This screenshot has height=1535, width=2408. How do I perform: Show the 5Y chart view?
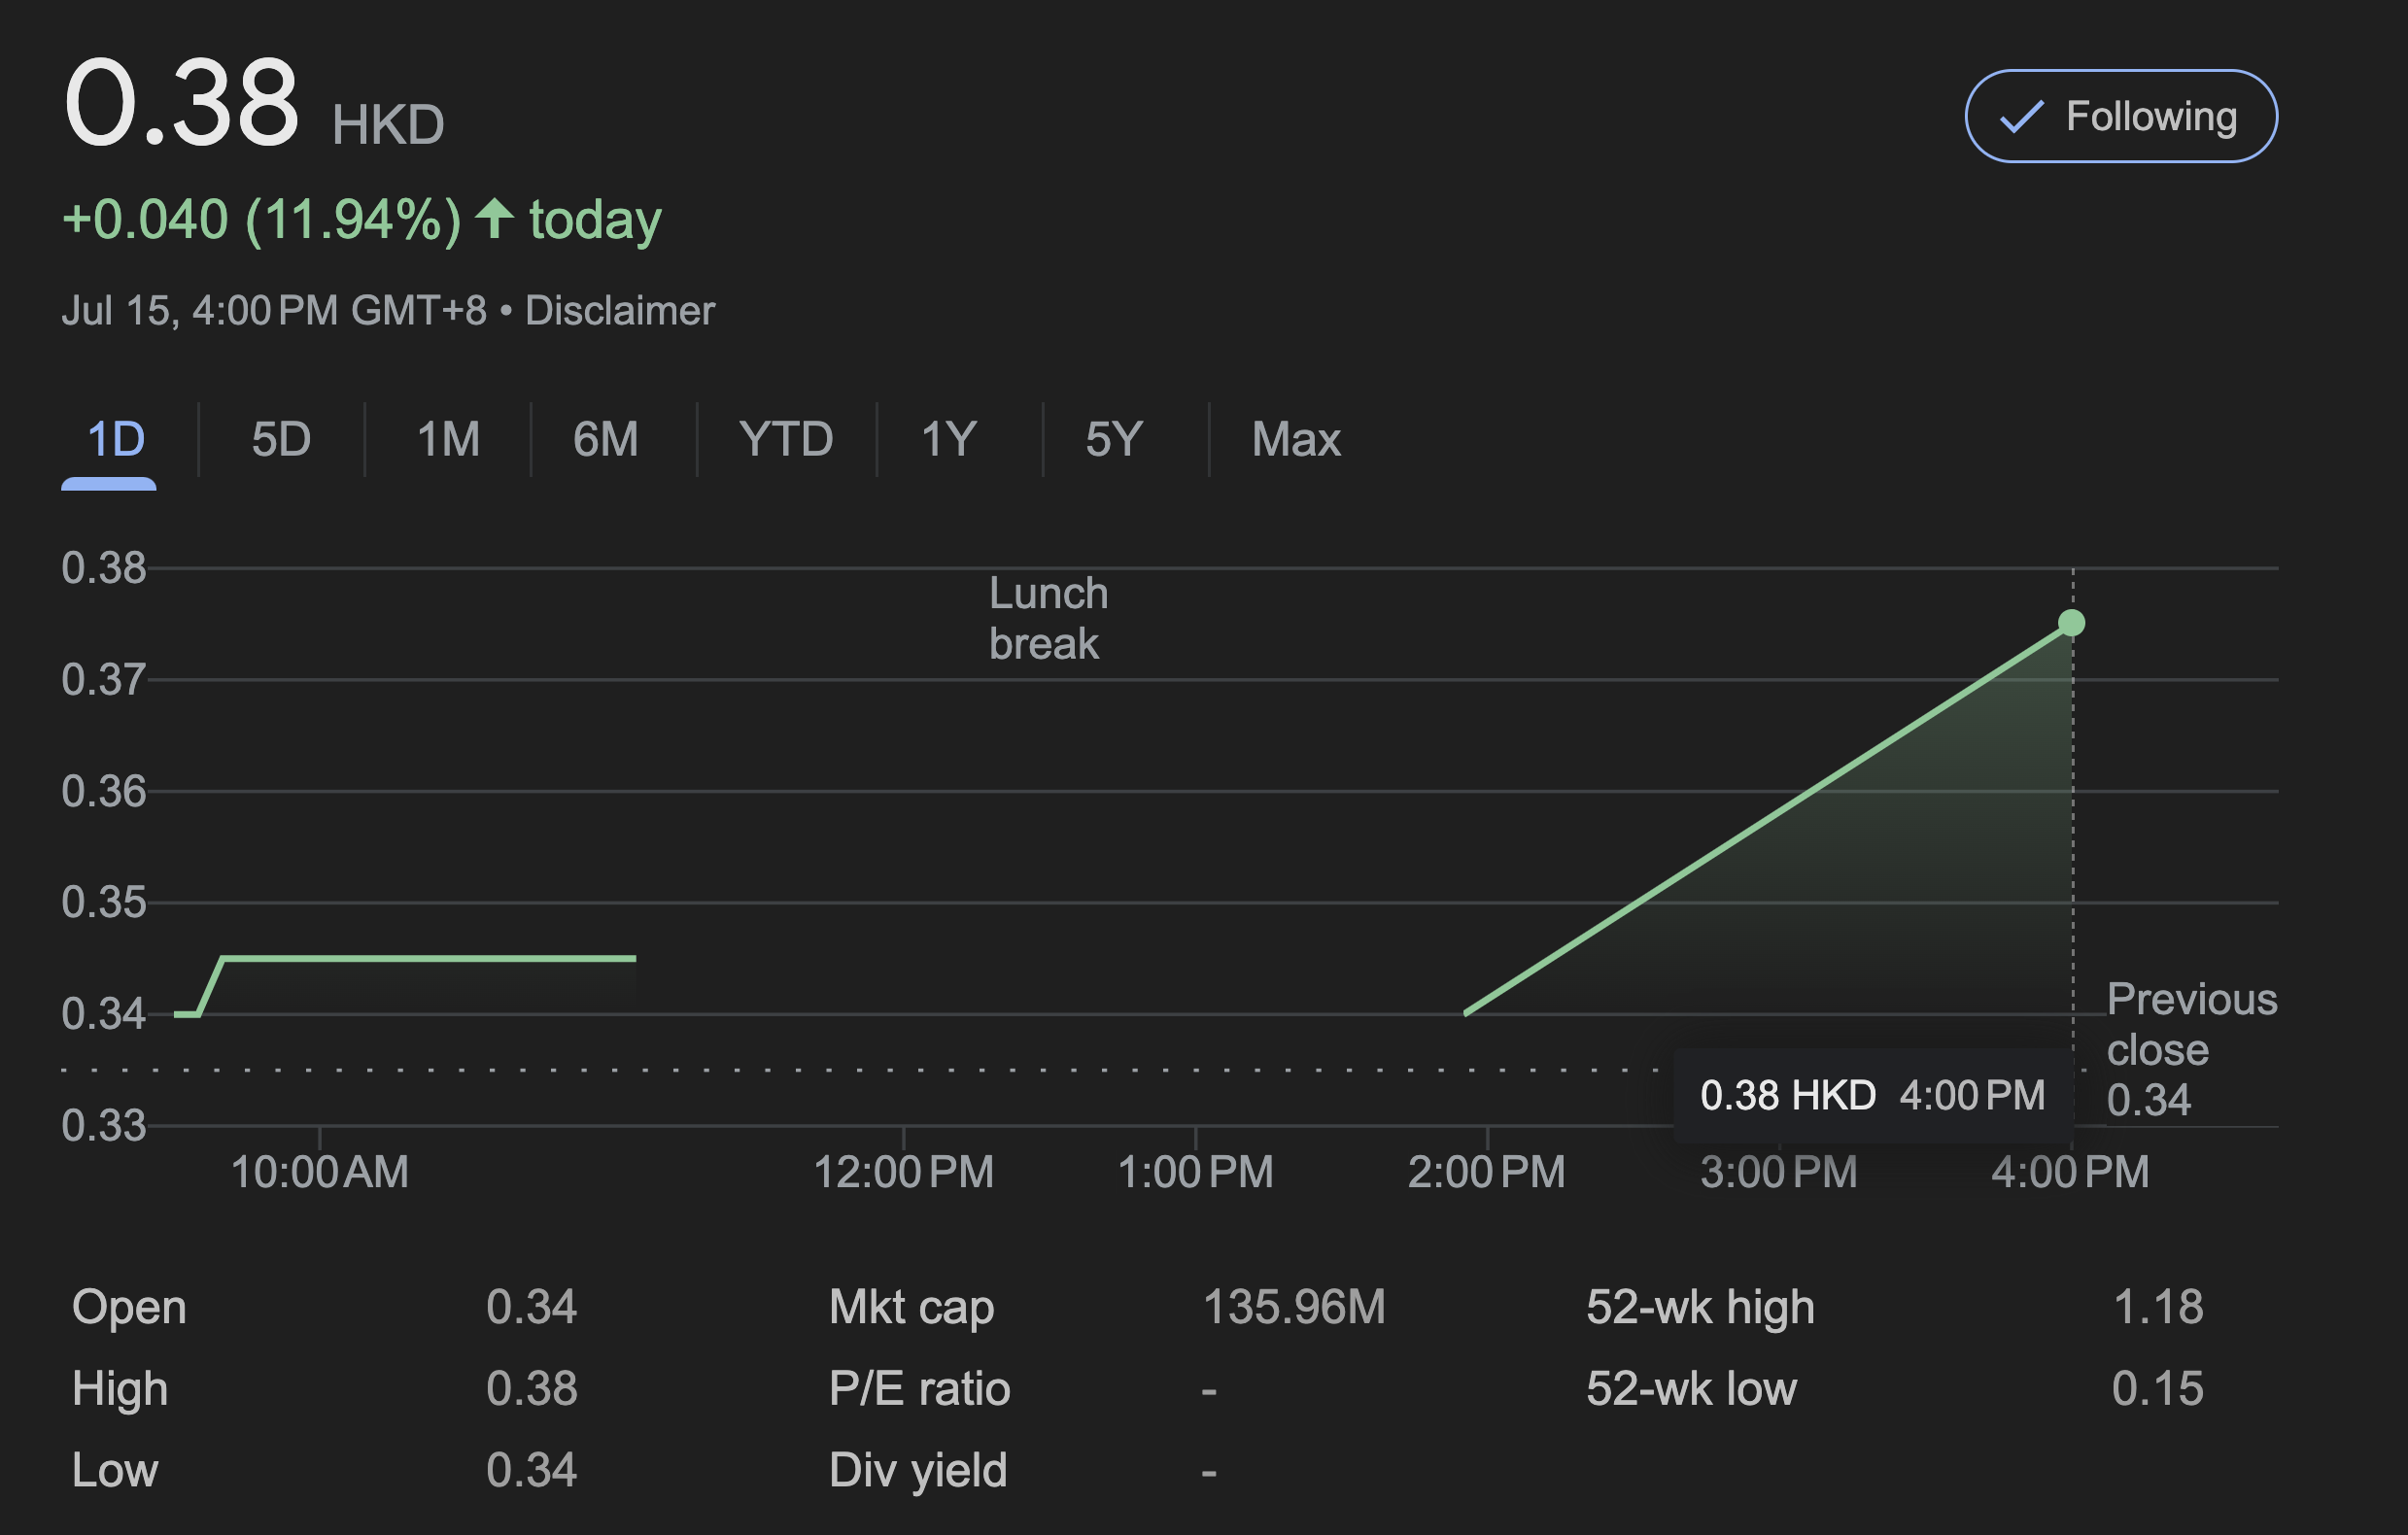click(x=1113, y=439)
